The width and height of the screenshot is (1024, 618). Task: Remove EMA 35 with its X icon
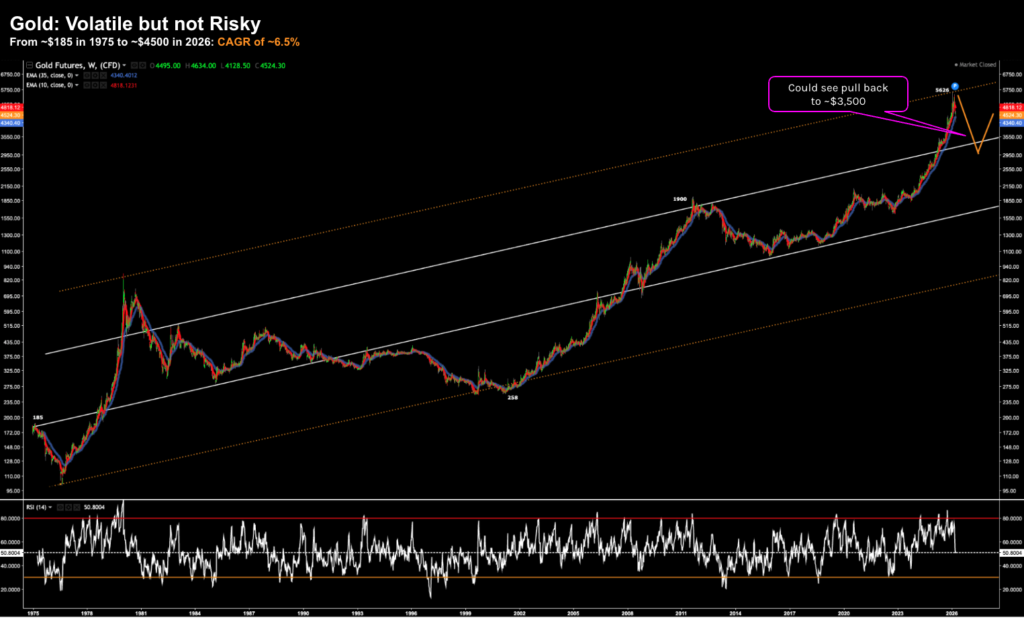[x=101, y=76]
